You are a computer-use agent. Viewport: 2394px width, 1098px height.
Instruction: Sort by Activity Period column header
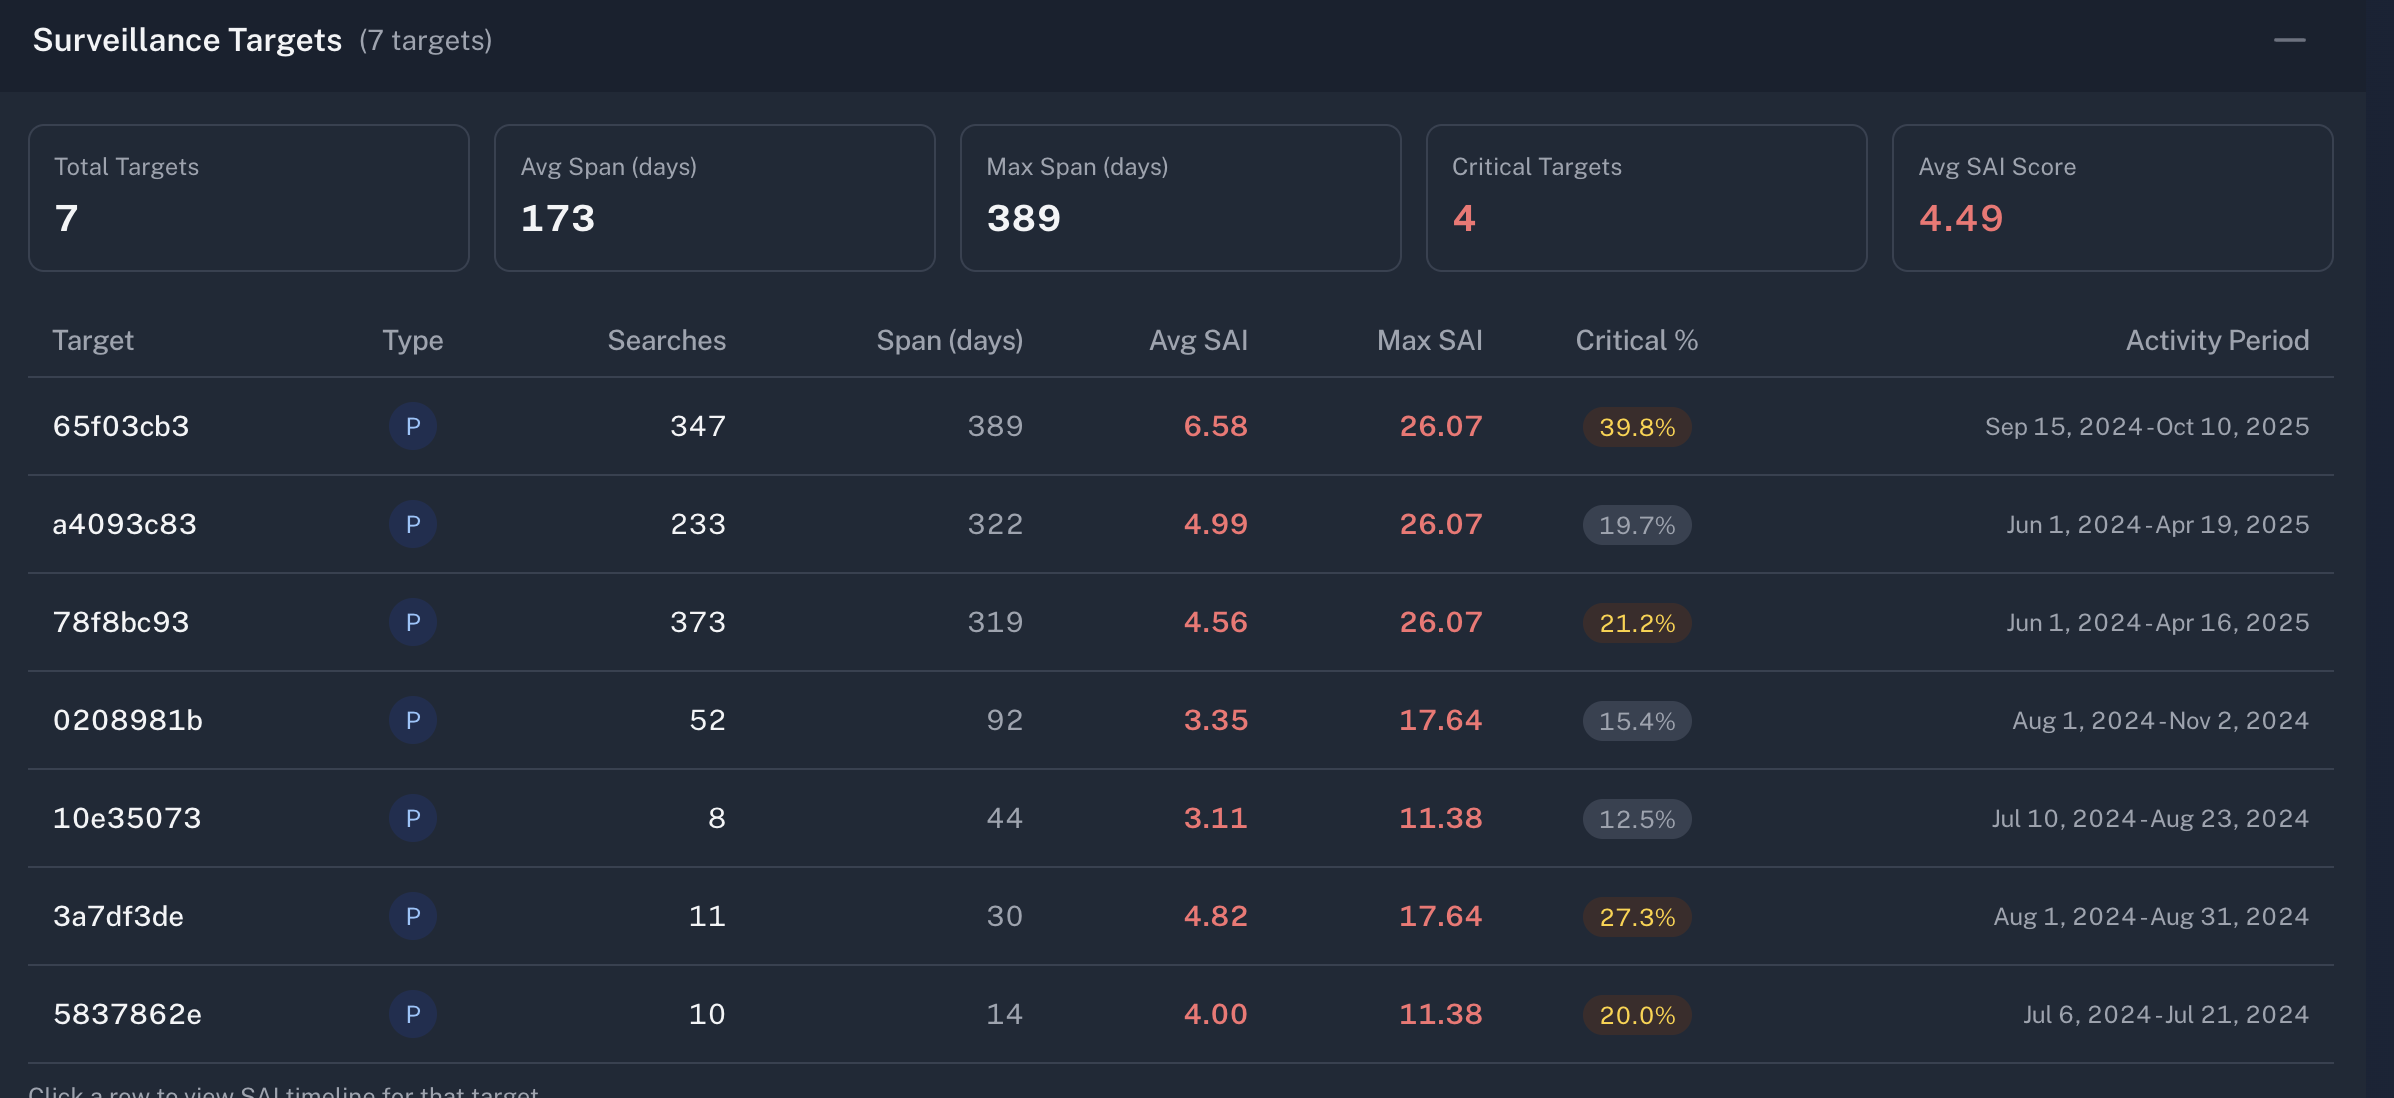2216,341
